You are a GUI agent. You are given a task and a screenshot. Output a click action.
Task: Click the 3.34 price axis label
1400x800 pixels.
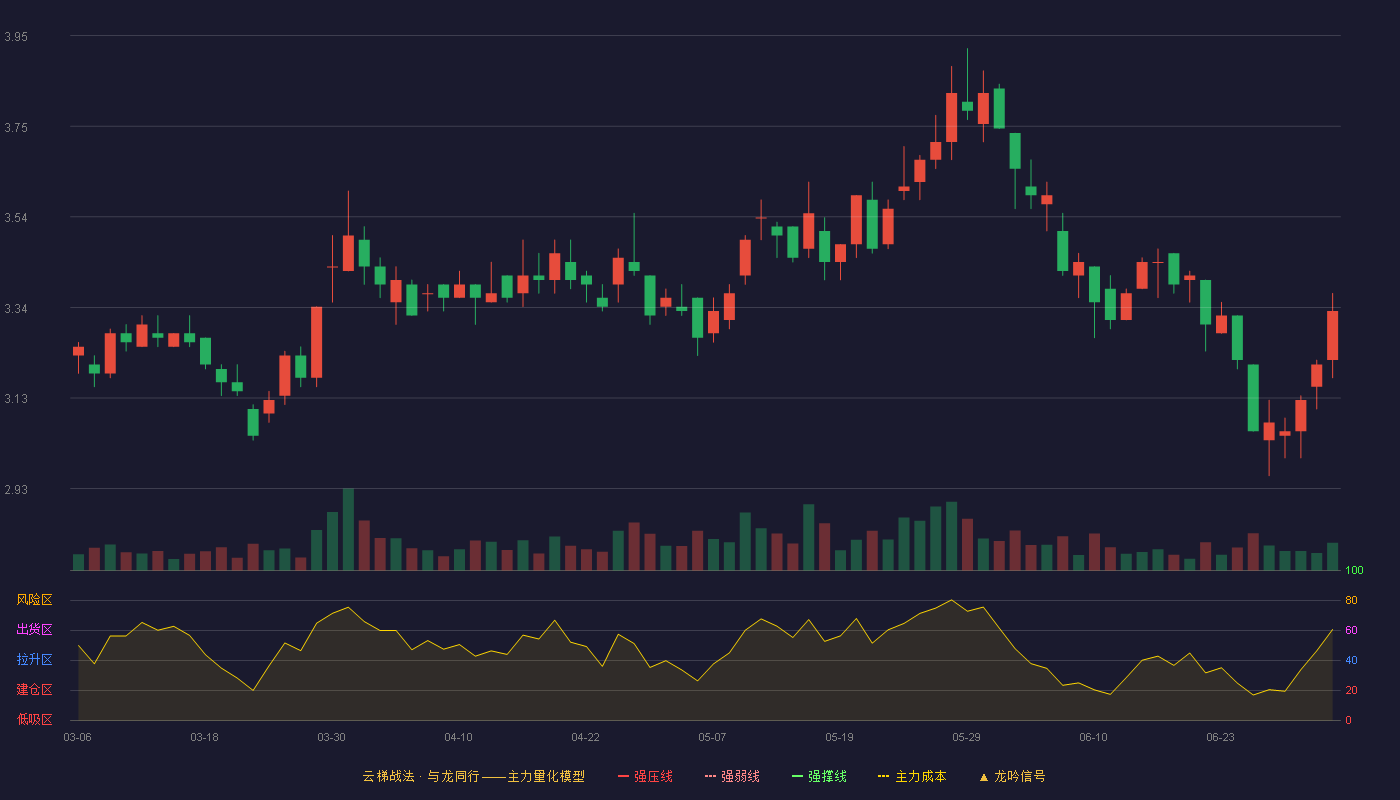(x=16, y=308)
